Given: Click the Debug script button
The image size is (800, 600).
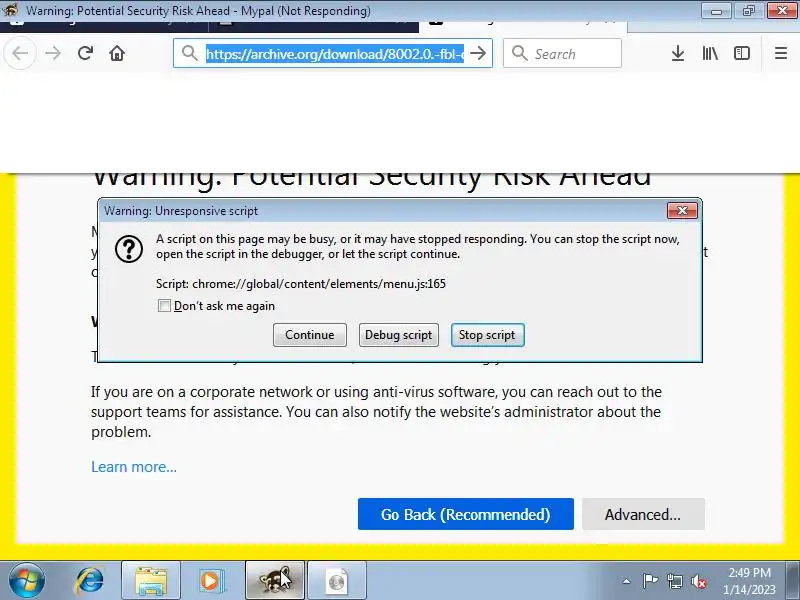Looking at the screenshot, I should point(398,335).
